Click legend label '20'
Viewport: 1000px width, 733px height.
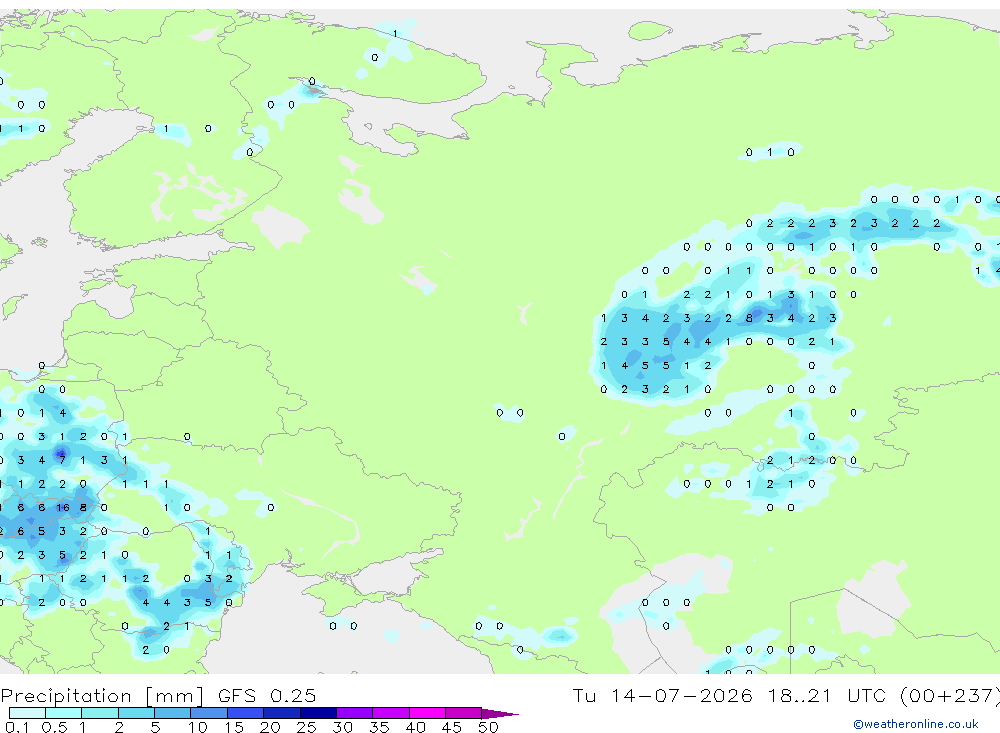270,727
